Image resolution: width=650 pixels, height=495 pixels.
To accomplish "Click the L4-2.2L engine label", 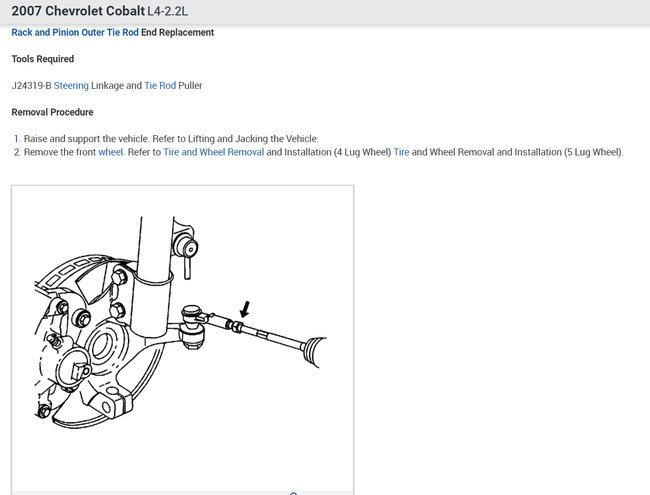I will [167, 11].
